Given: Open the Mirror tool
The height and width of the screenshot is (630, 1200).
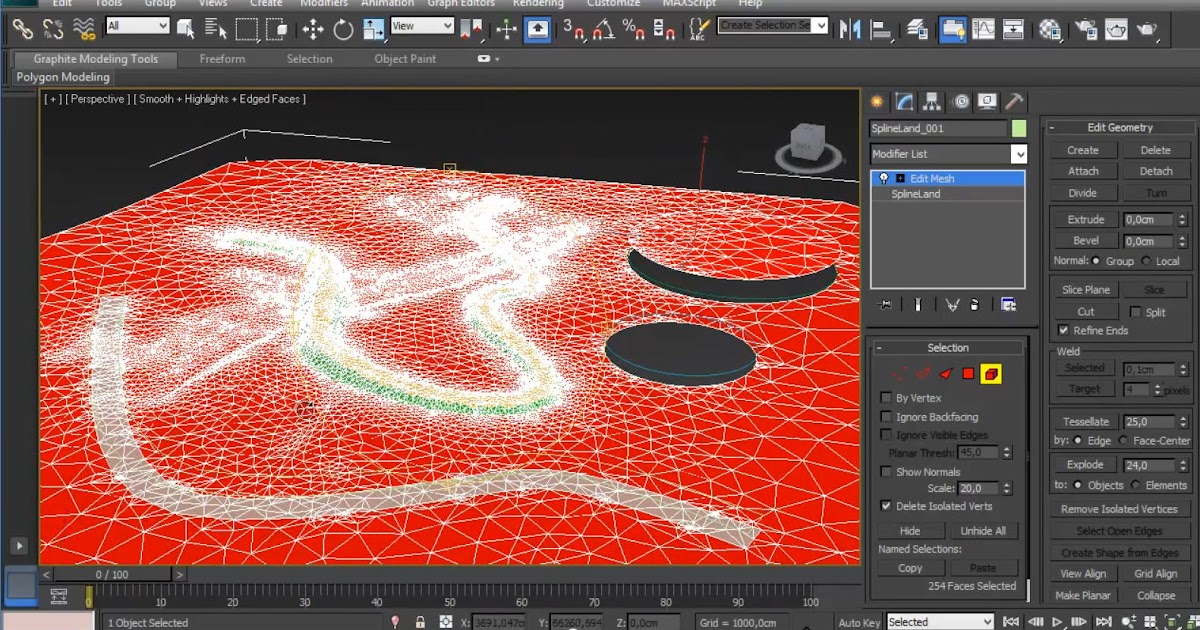Looking at the screenshot, I should pyautogui.click(x=850, y=29).
